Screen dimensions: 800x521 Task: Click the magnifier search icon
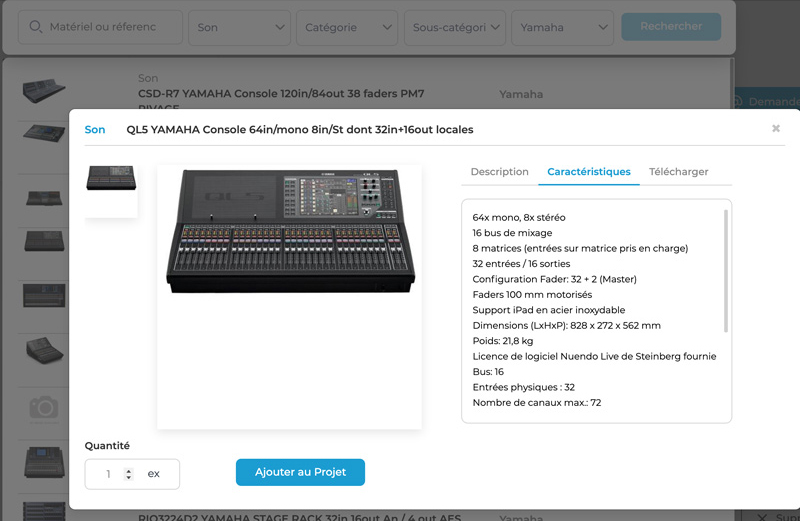(35, 27)
